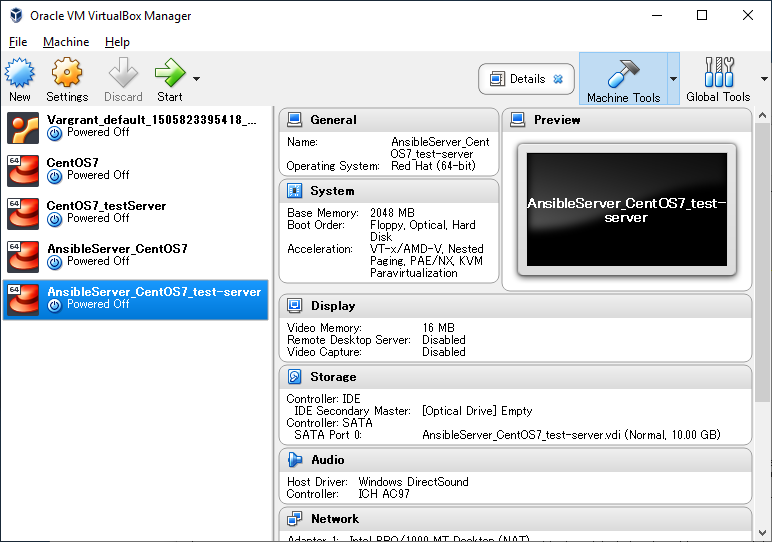This screenshot has width=772, height=542.
Task: Click power state icon of Vargrant_default
Action: [55, 133]
